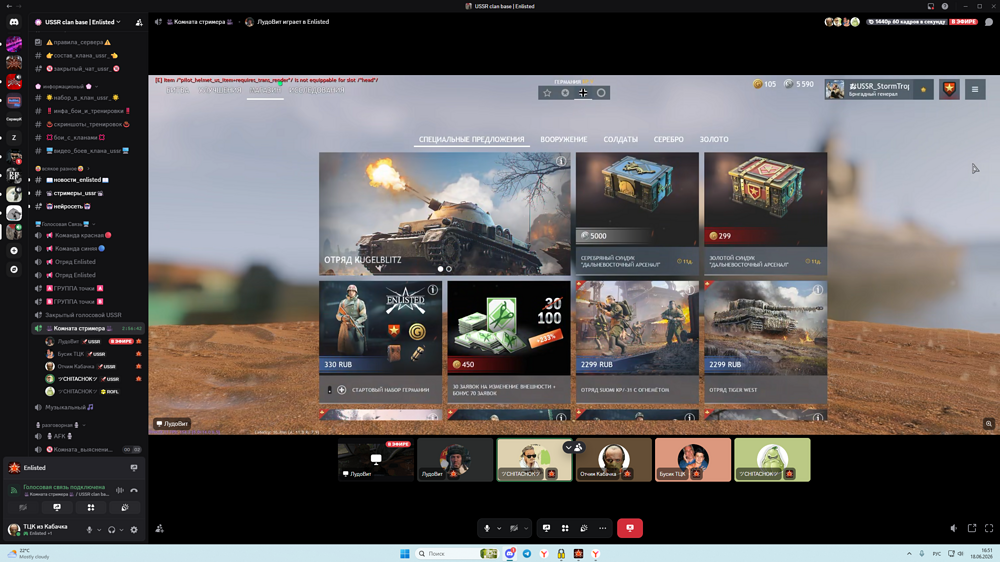This screenshot has height=562, width=1000.
Task: Switch to ВООРУЖЕНИЕ shop tab
Action: pyautogui.click(x=564, y=140)
